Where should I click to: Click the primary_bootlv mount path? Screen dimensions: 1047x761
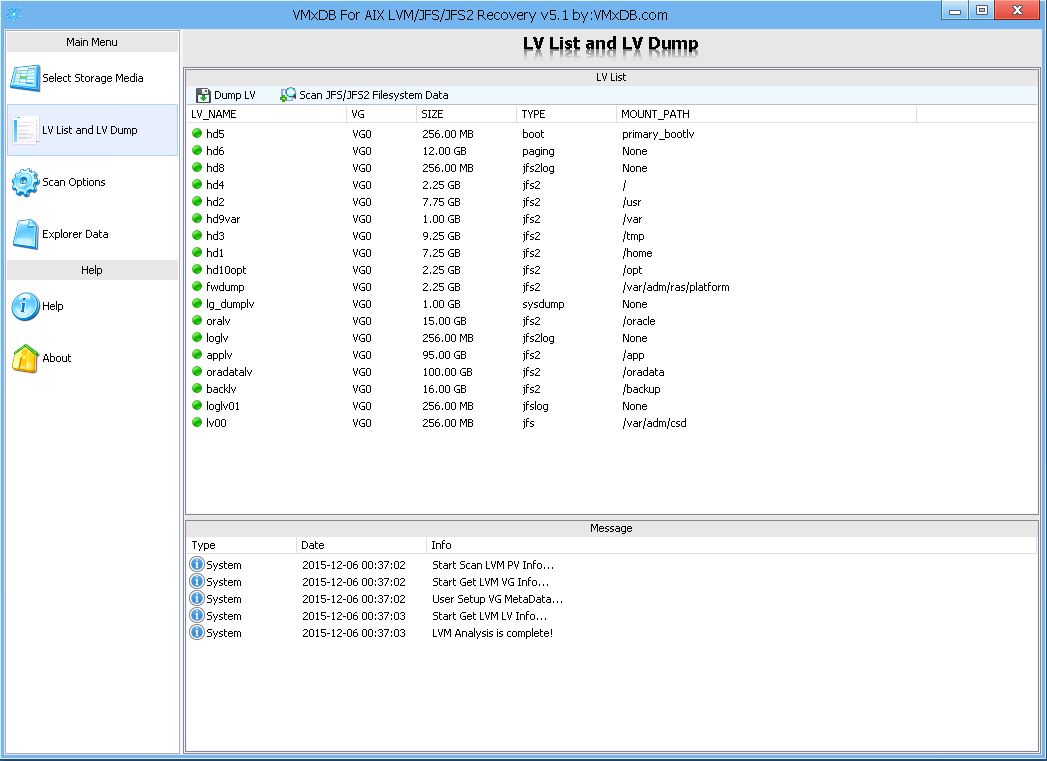coord(658,134)
